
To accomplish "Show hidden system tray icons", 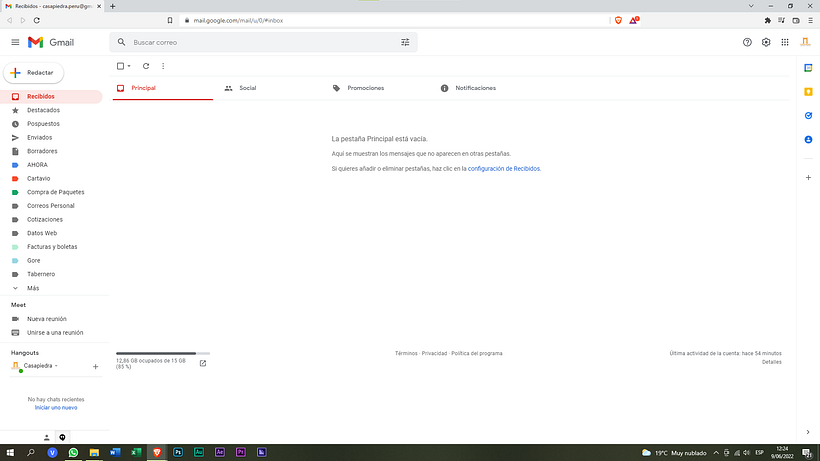I will point(716,453).
